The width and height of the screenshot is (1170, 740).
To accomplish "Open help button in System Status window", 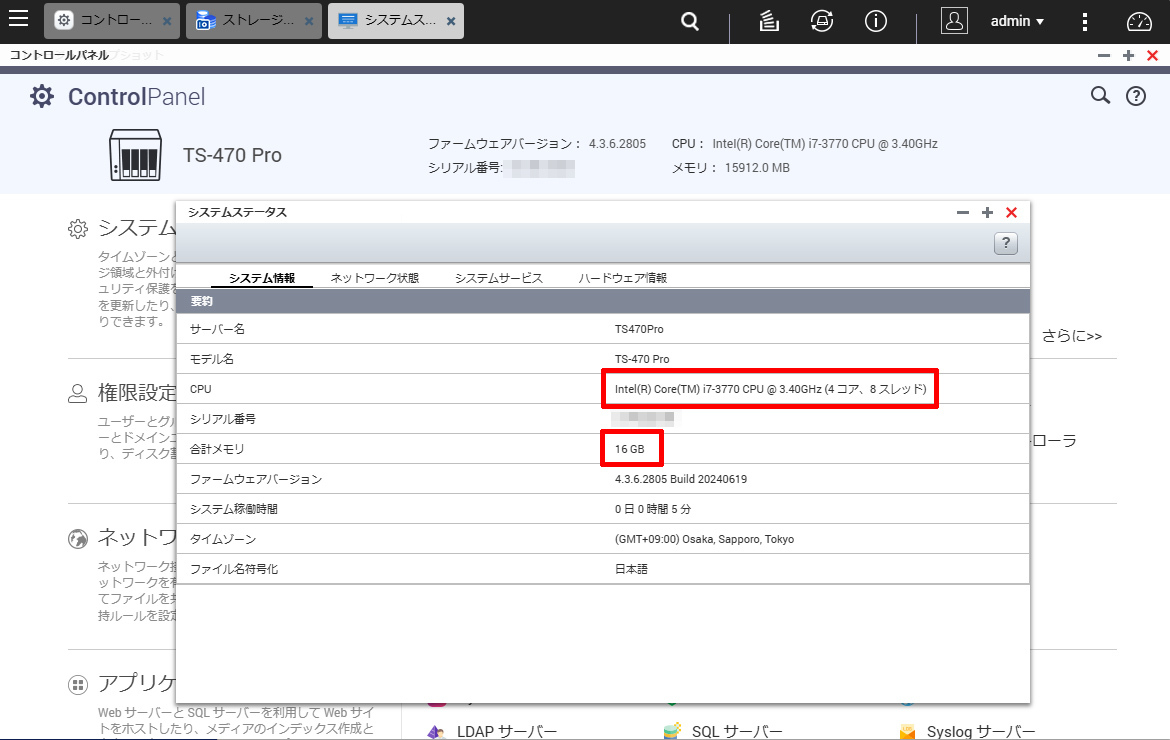I will pyautogui.click(x=1005, y=243).
